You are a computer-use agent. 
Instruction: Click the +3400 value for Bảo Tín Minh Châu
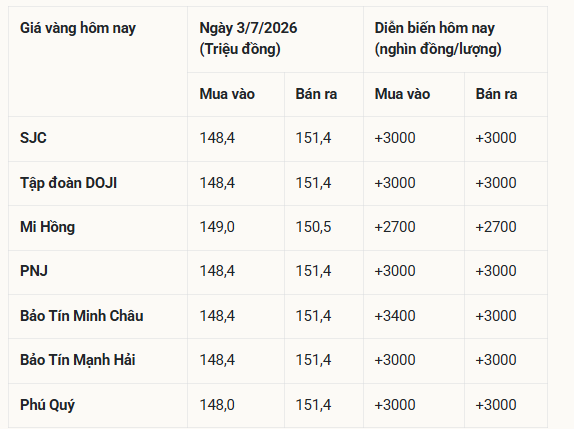point(395,316)
